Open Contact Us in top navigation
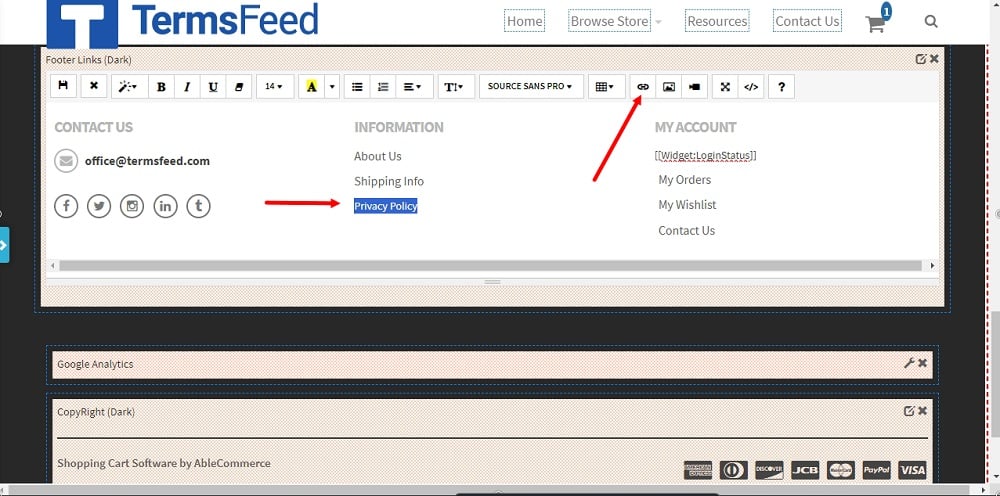 (x=807, y=21)
